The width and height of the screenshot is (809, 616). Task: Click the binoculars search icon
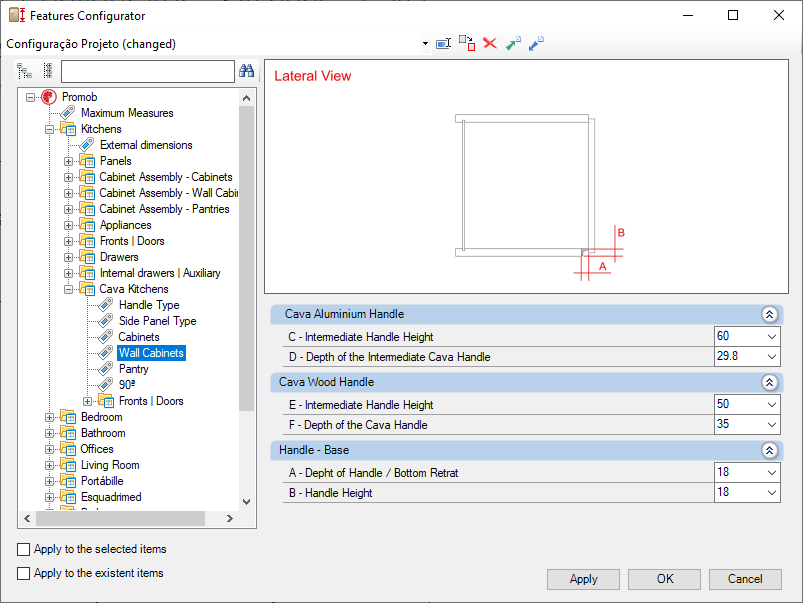[x=247, y=71]
